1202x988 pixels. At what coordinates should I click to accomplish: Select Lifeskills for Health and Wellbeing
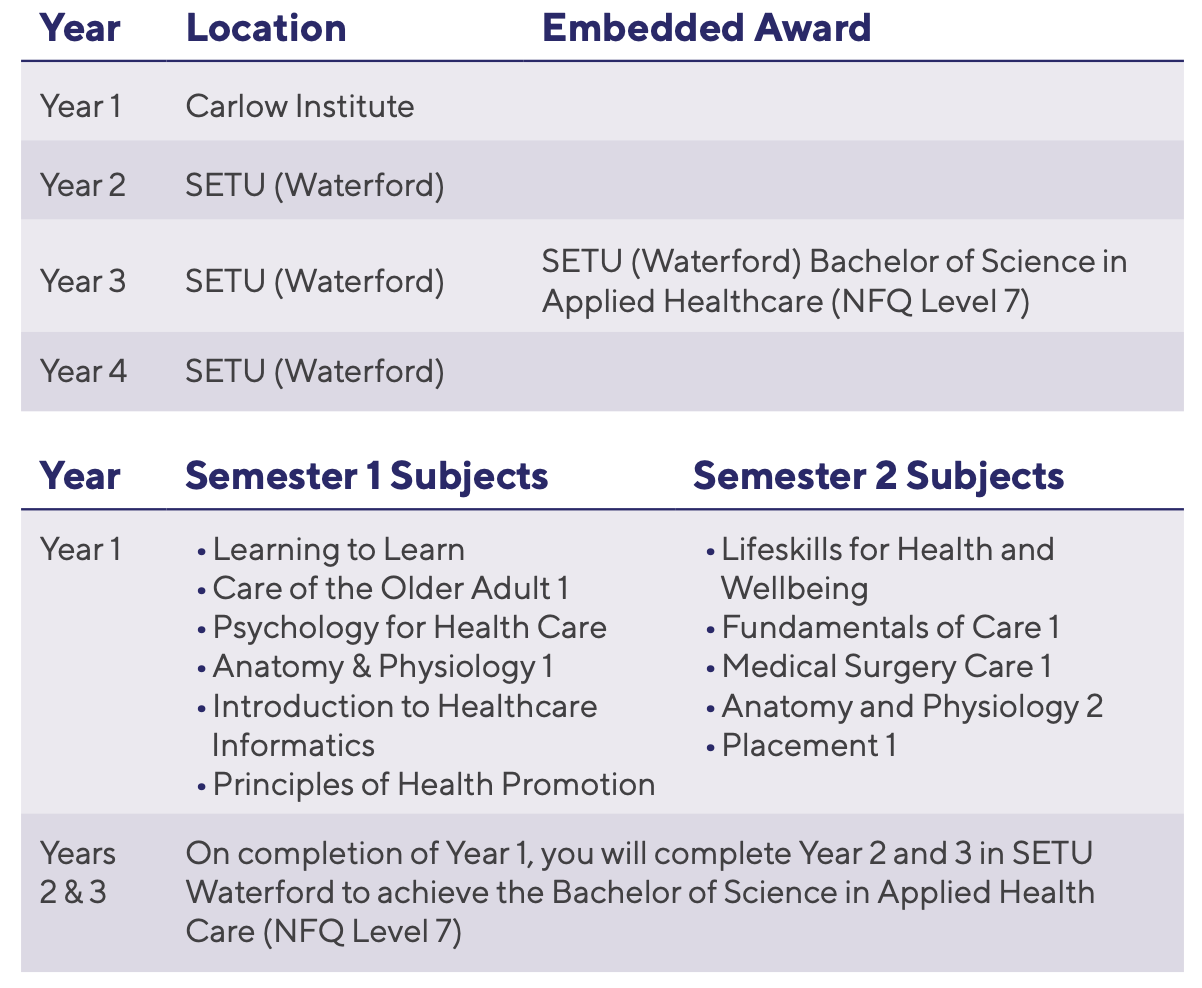(x=886, y=568)
